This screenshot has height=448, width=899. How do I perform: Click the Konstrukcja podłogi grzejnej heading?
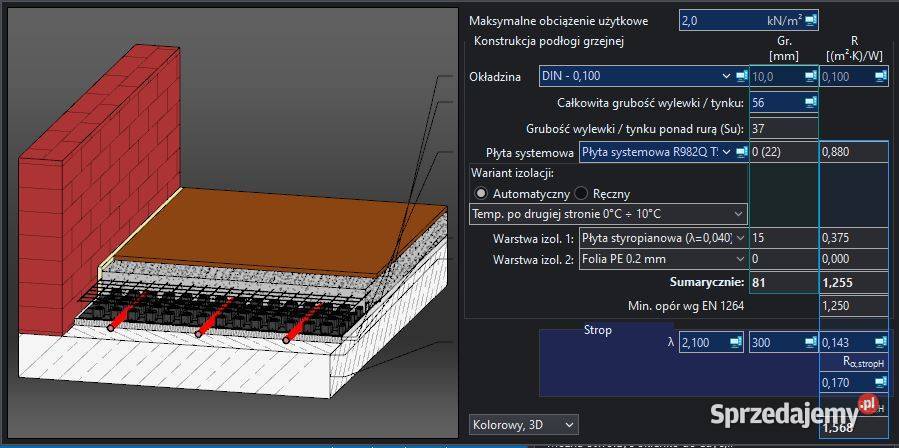[x=549, y=41]
